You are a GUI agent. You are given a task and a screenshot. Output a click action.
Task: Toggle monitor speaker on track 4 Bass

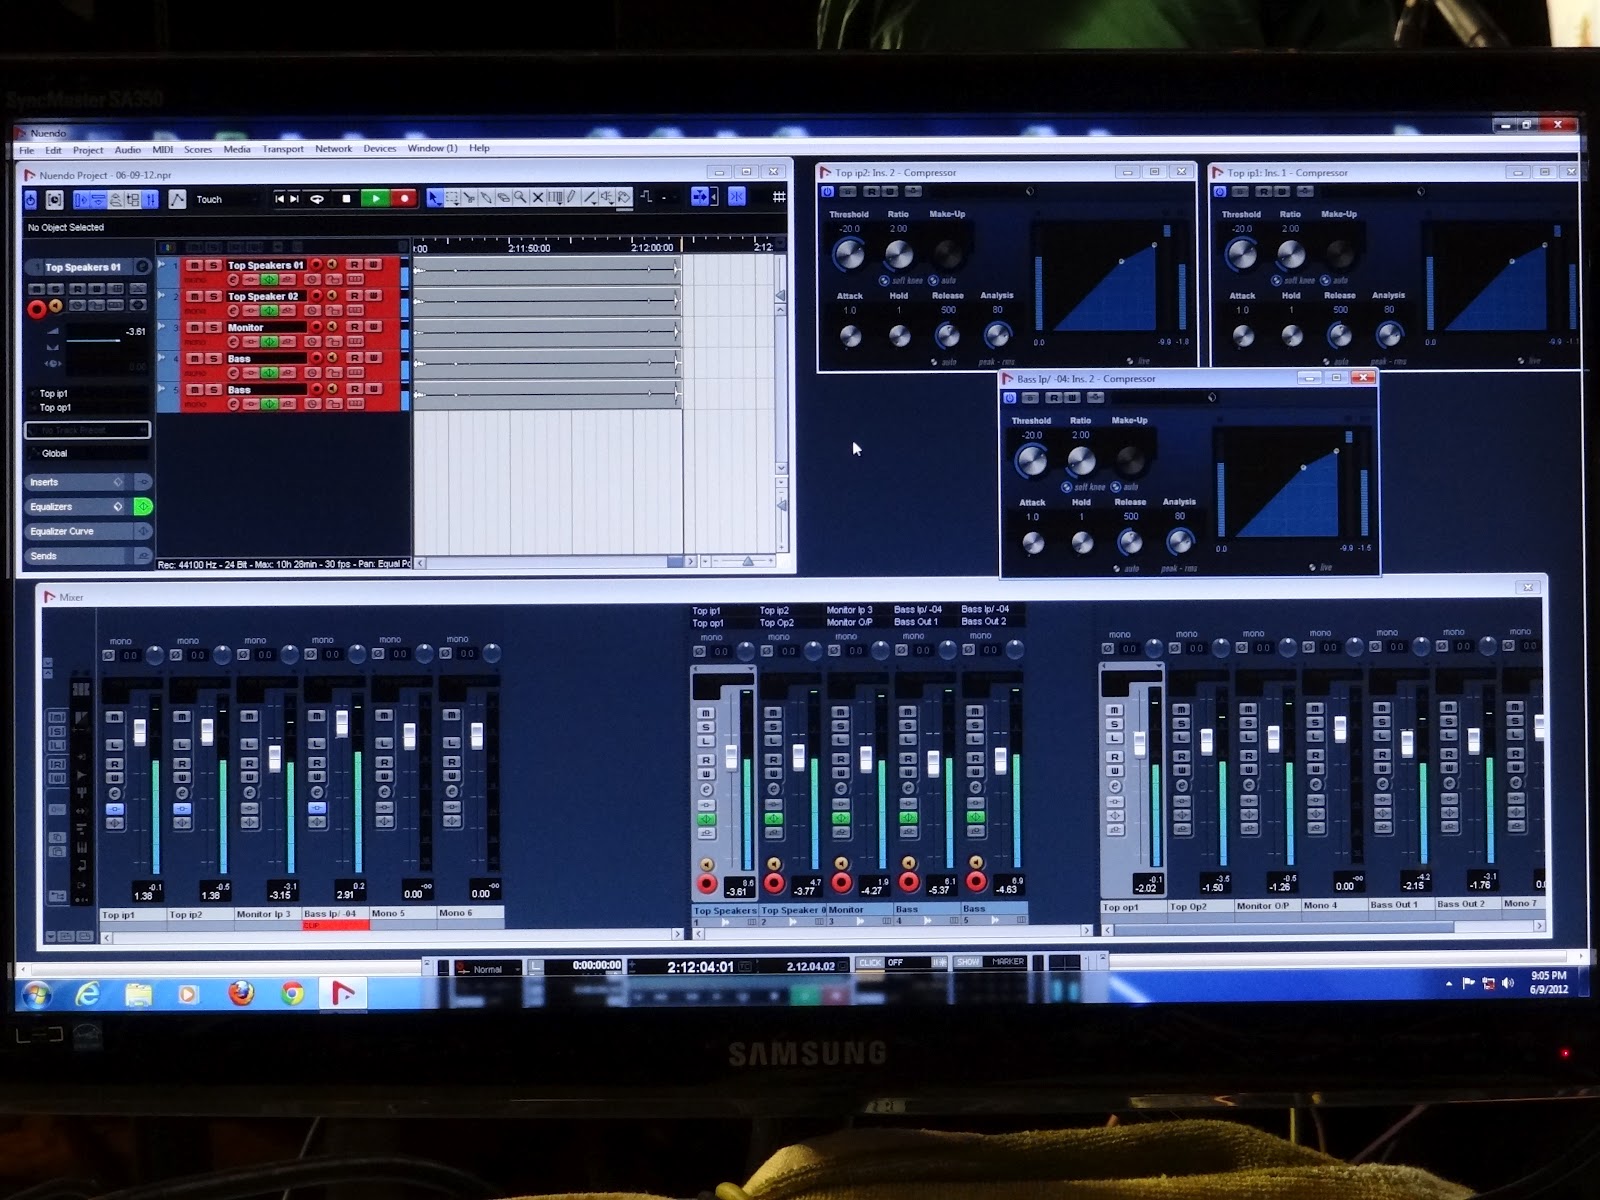pos(332,357)
